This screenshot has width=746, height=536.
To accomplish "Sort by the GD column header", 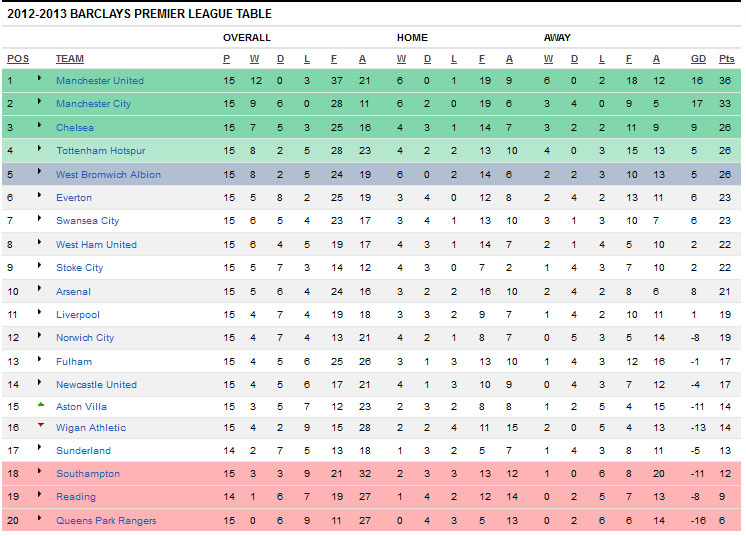I will [x=698, y=58].
